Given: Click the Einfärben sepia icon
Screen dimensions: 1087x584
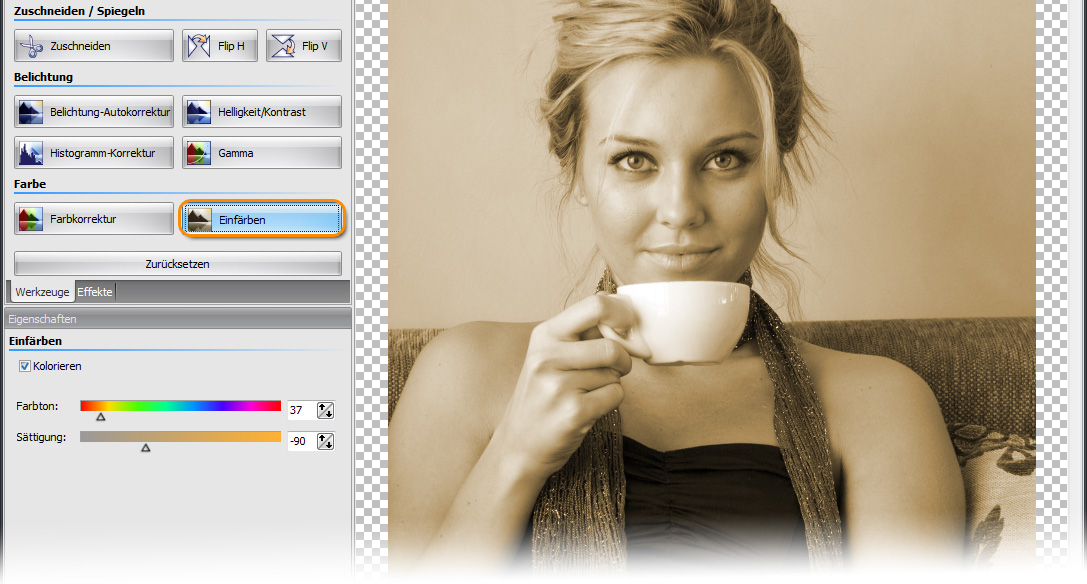Looking at the screenshot, I should (x=200, y=219).
